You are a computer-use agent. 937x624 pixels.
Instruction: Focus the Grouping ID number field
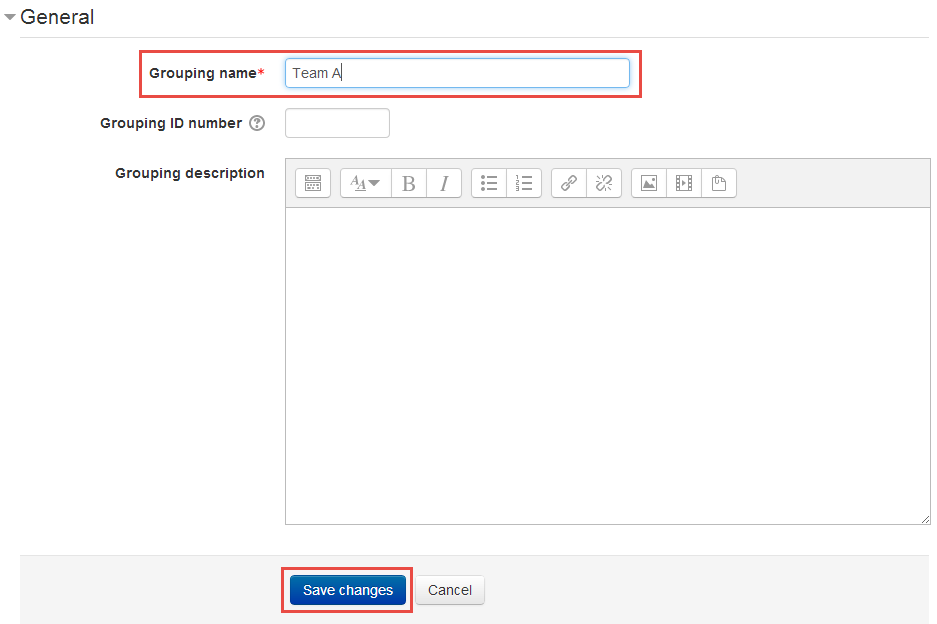pyautogui.click(x=337, y=124)
